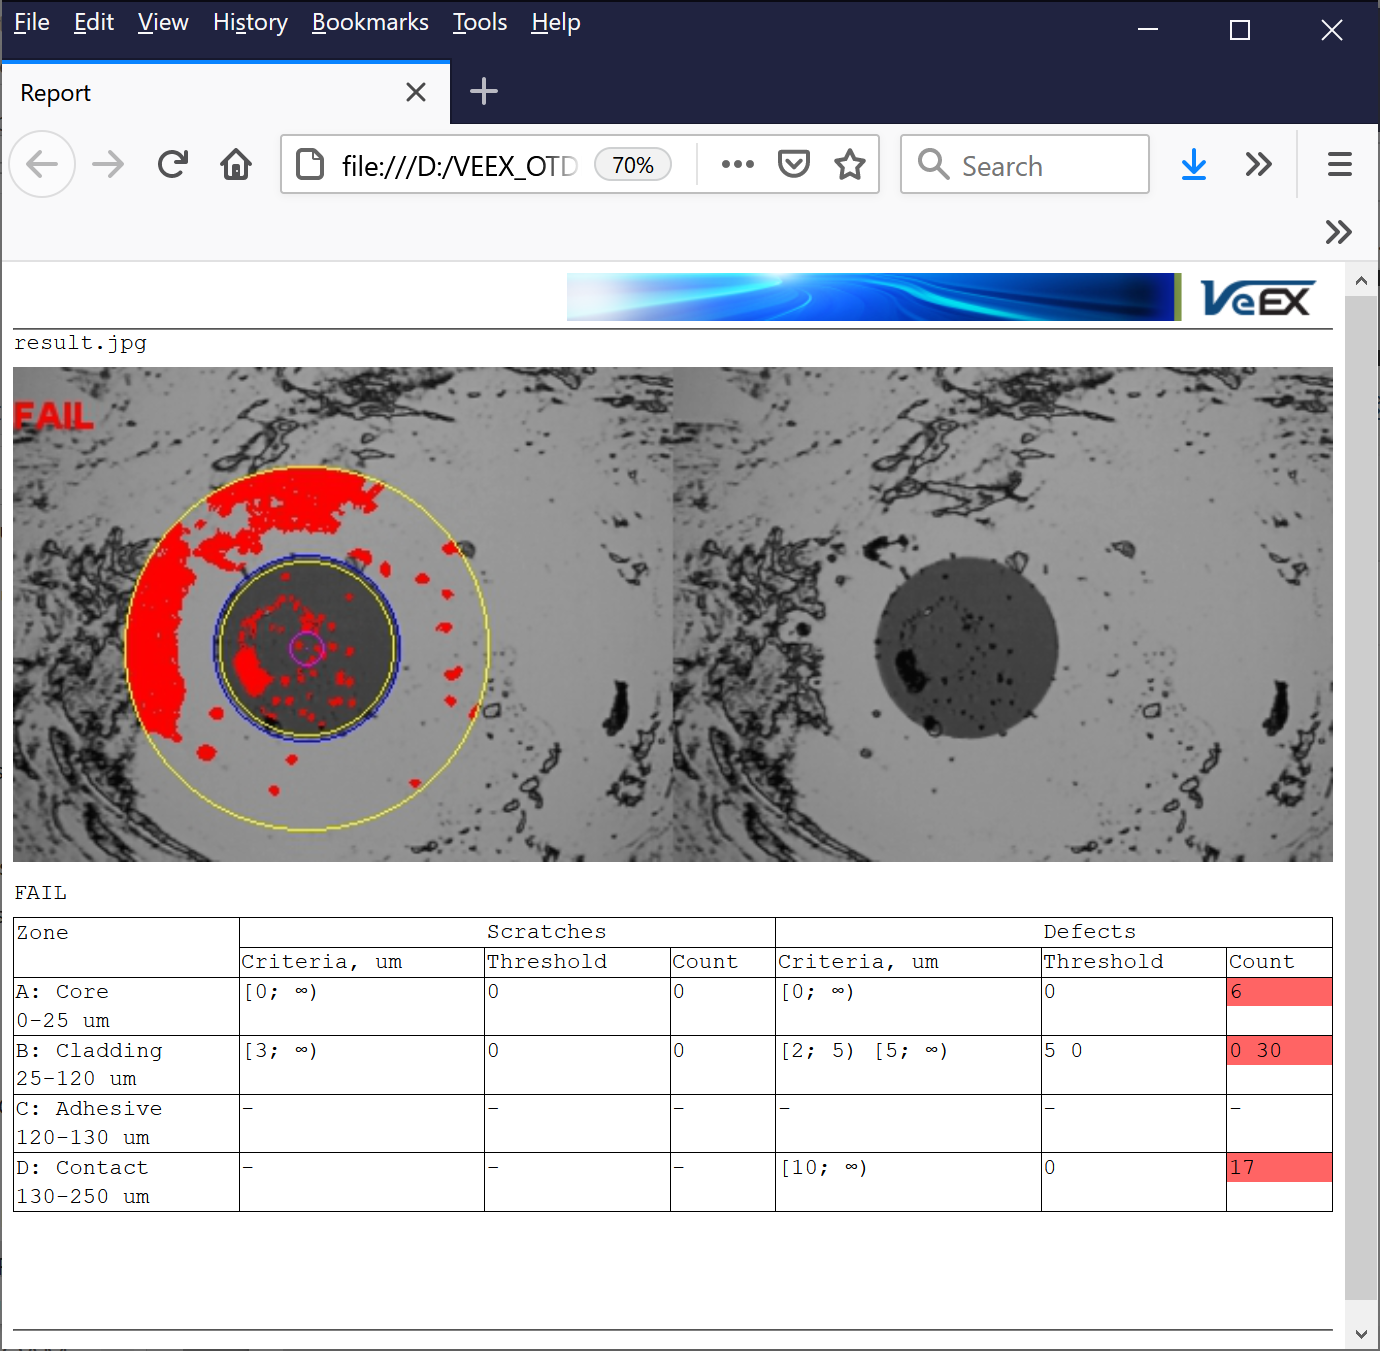The width and height of the screenshot is (1380, 1351).
Task: Click the file URL address bar
Action: point(459,165)
